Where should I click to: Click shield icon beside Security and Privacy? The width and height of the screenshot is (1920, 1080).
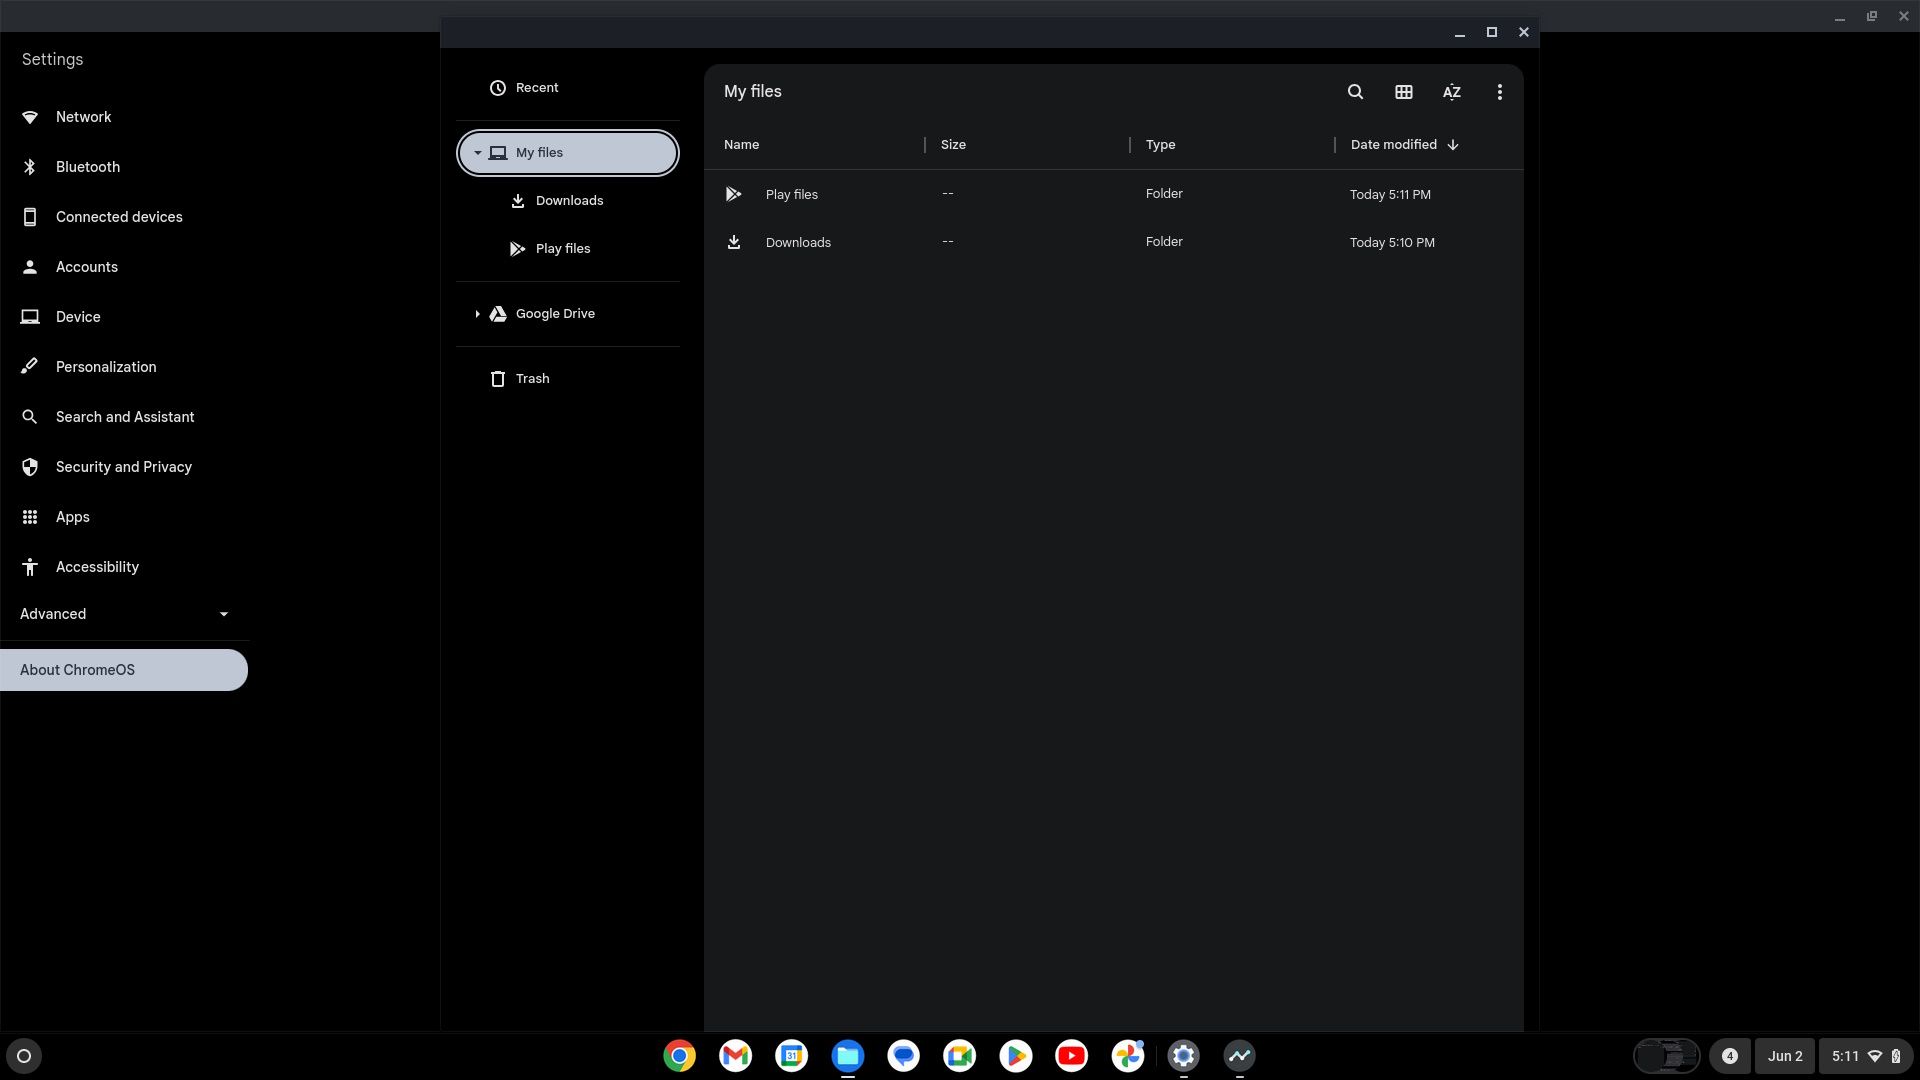pyautogui.click(x=30, y=467)
